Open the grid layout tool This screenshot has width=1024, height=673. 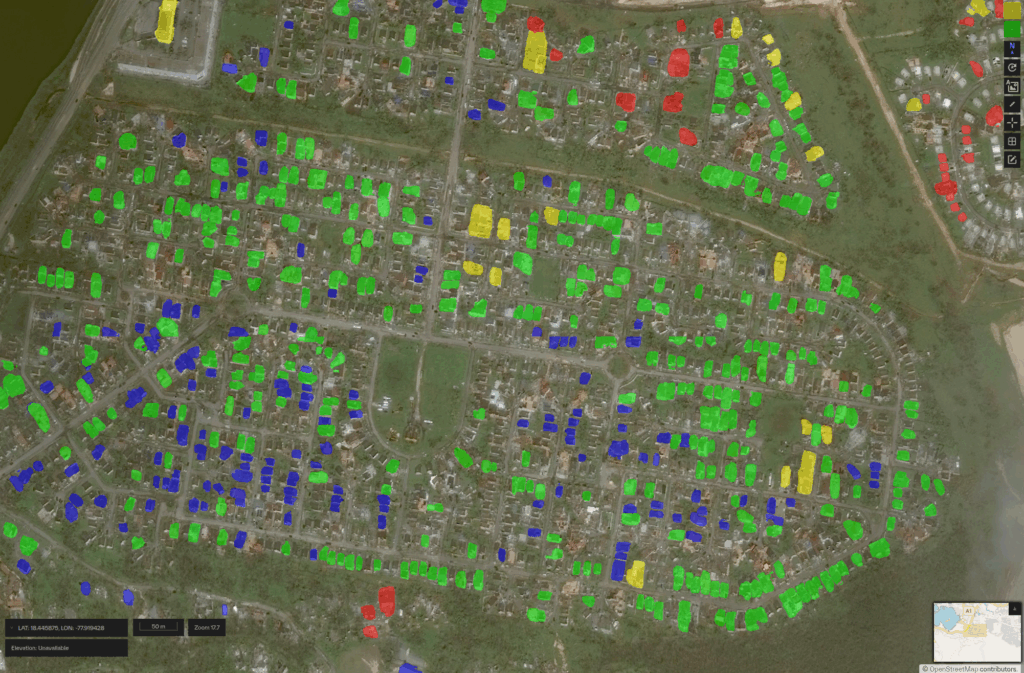1012,141
